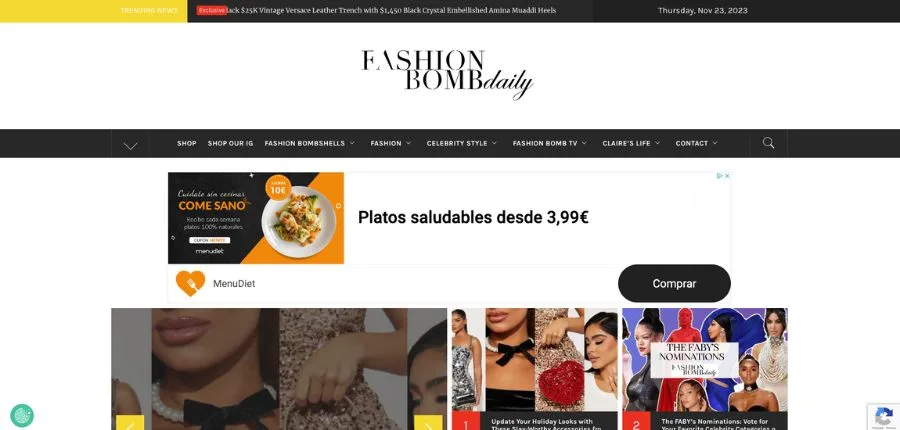Viewport: 900px width, 430px height.
Task: Click the Fashion Bomb Daily logo
Action: (x=447, y=75)
